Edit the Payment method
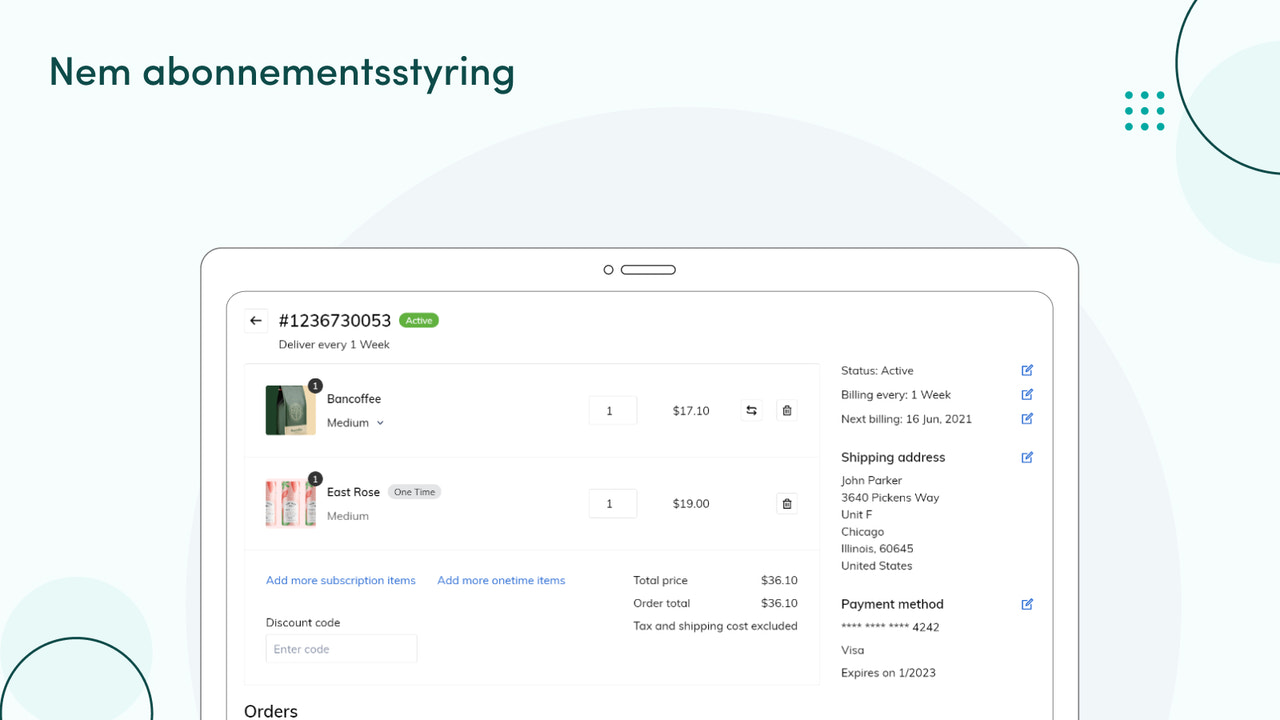Image resolution: width=1280 pixels, height=720 pixels. (1027, 604)
